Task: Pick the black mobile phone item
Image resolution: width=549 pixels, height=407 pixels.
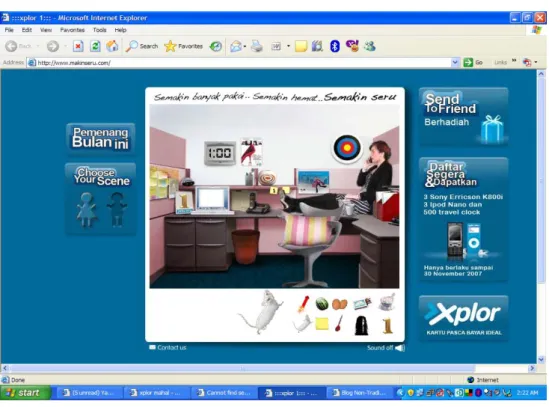Action: tap(361, 325)
